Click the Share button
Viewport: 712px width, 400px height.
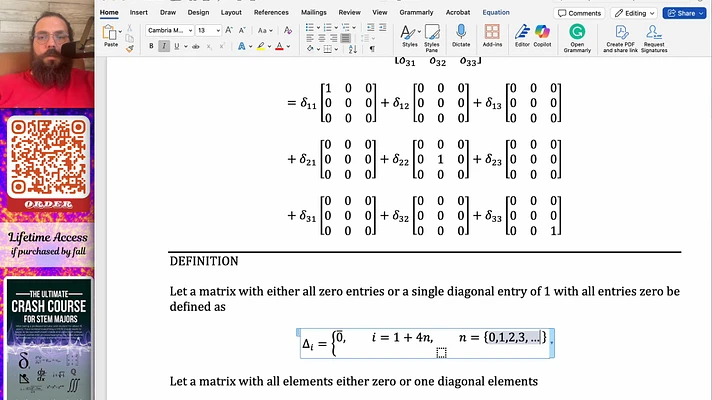pyautogui.click(x=681, y=13)
